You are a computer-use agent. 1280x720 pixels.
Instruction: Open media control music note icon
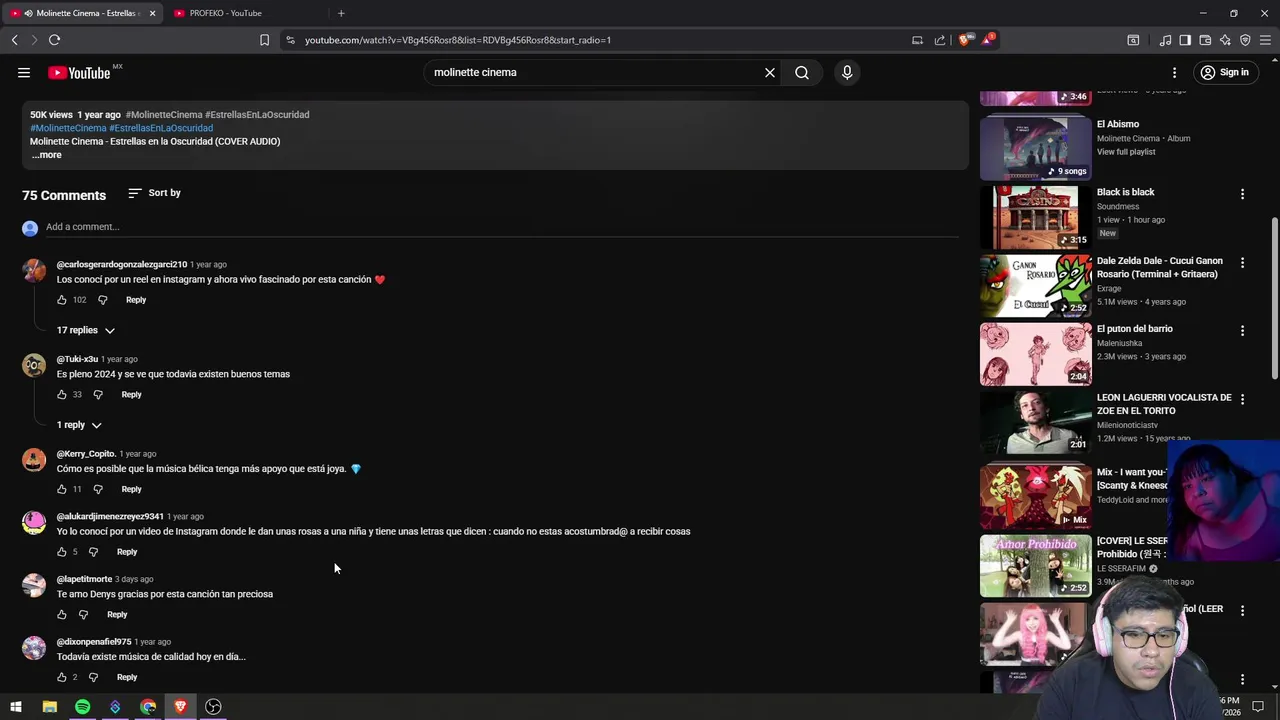pos(1165,40)
